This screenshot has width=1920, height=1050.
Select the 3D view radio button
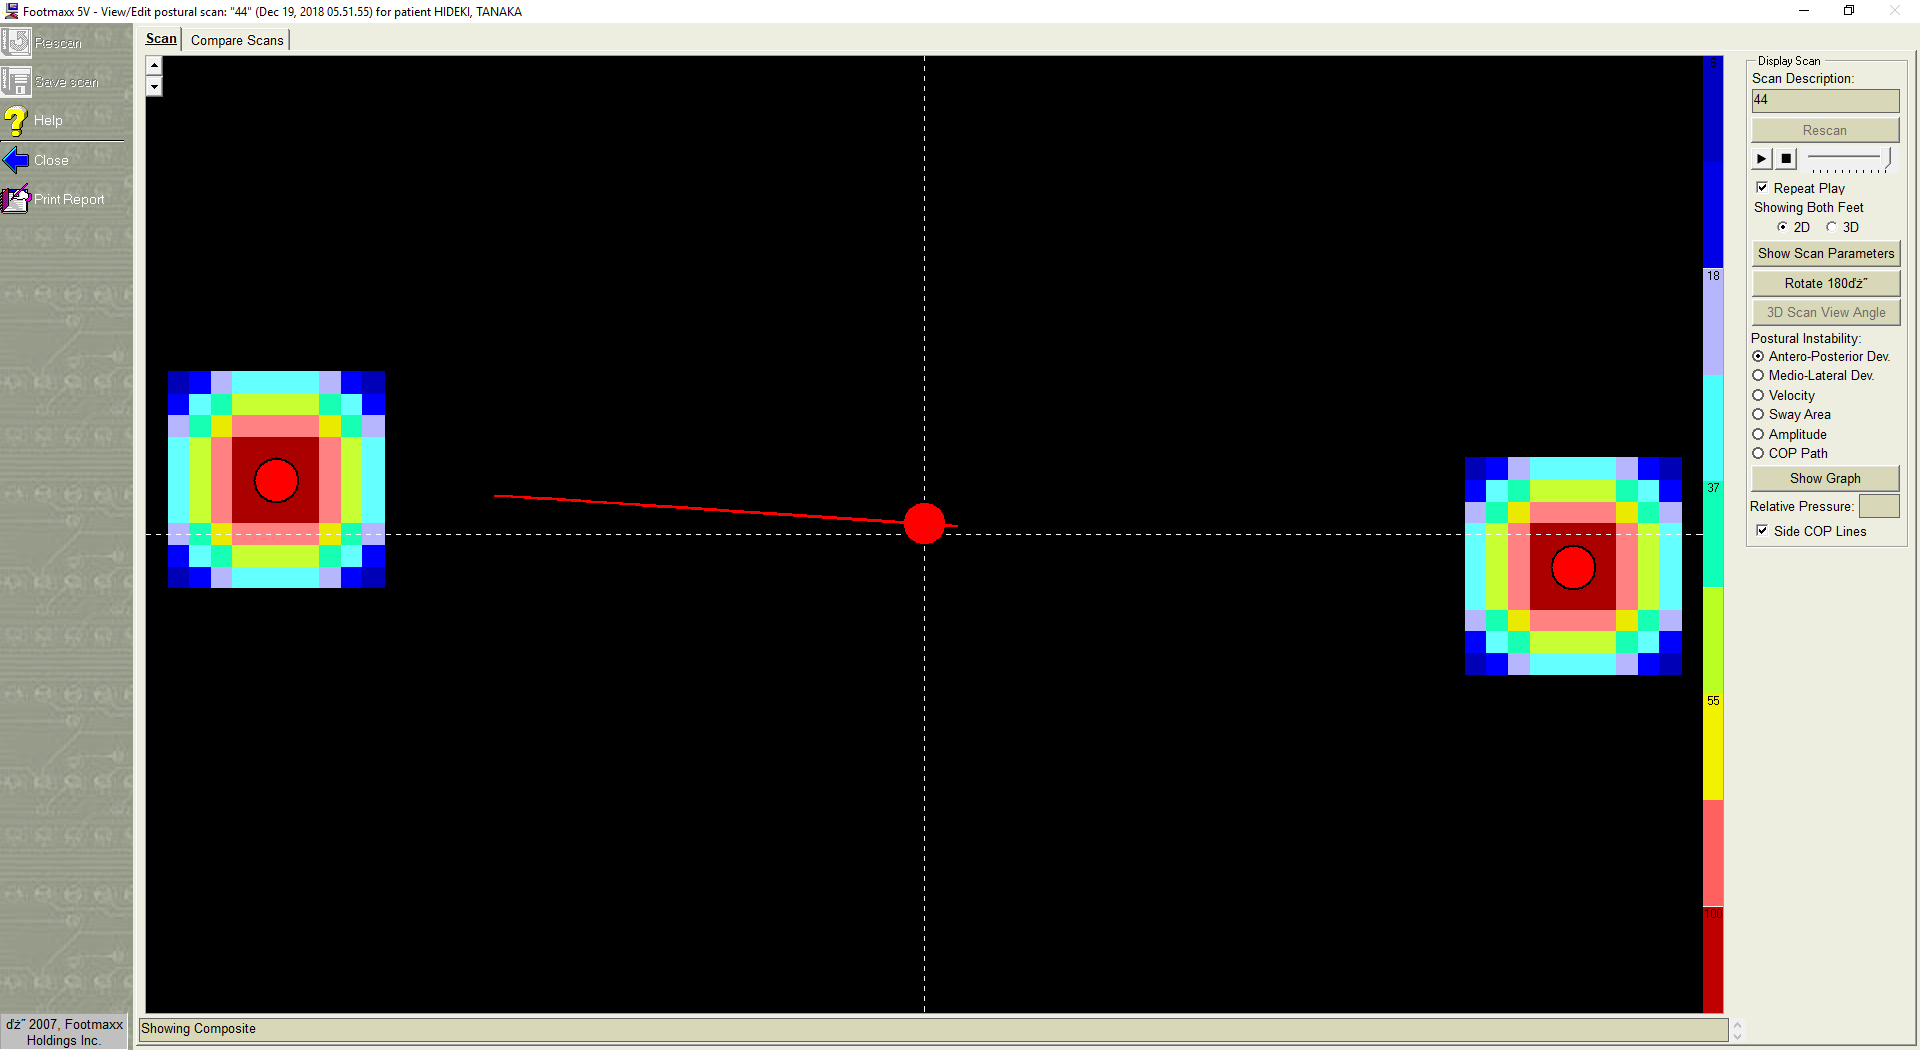[x=1832, y=227]
